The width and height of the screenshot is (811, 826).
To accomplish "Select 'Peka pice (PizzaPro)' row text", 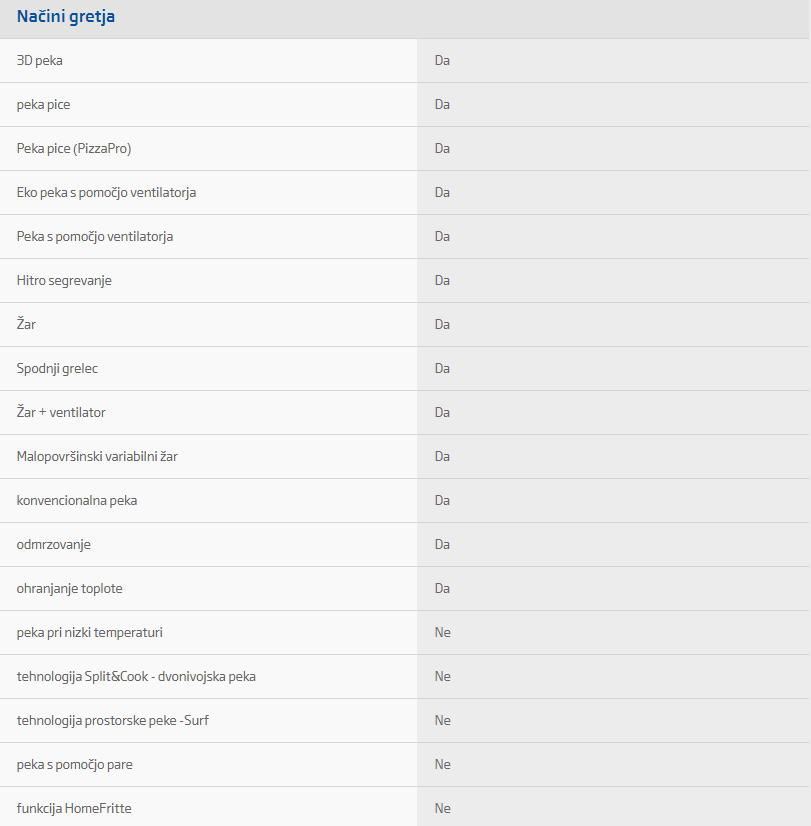I will pos(74,149).
